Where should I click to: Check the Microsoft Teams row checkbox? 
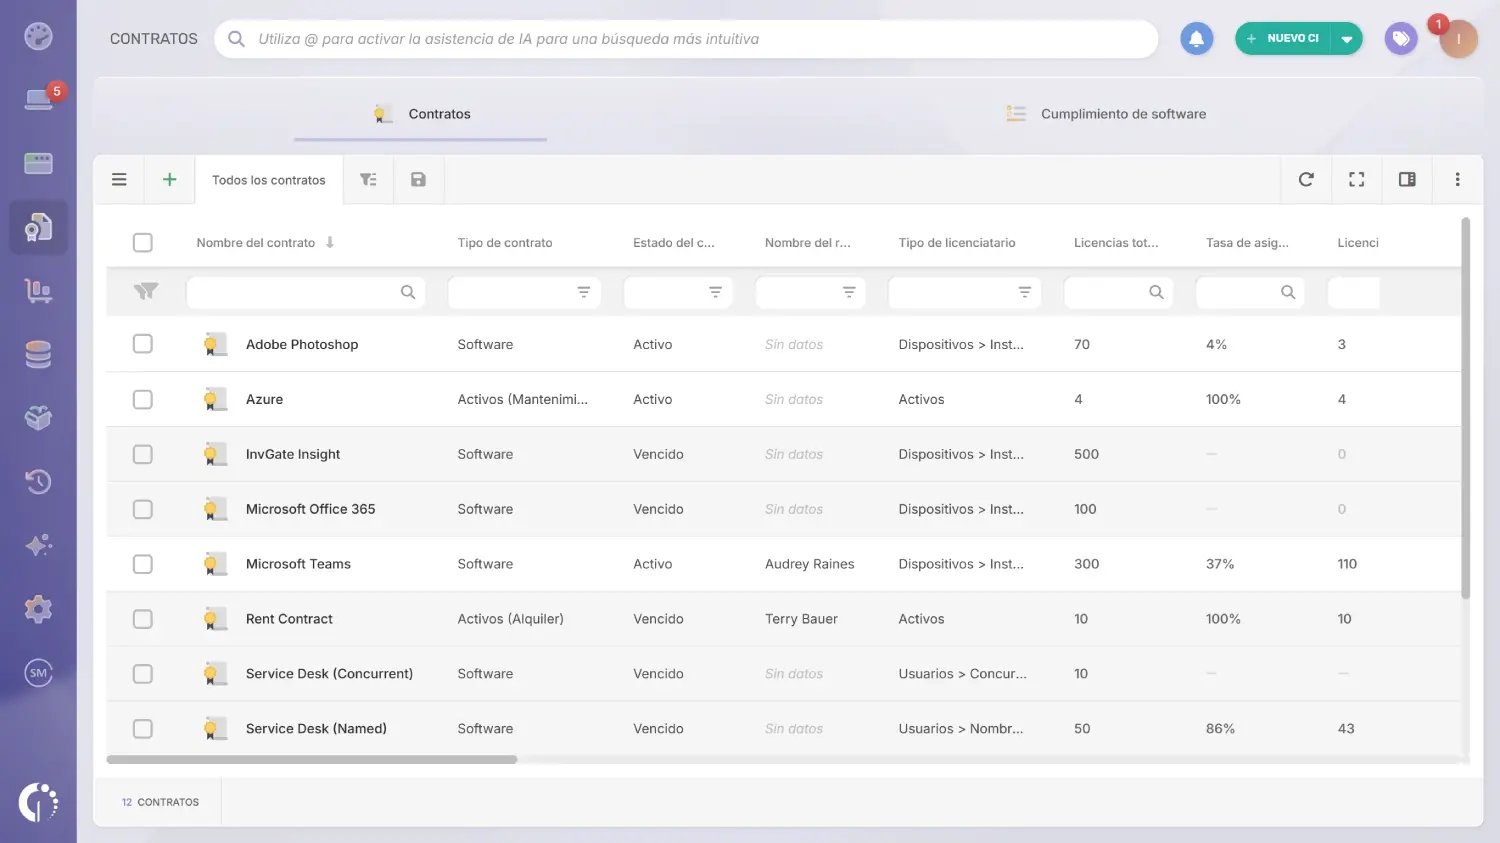(143, 564)
